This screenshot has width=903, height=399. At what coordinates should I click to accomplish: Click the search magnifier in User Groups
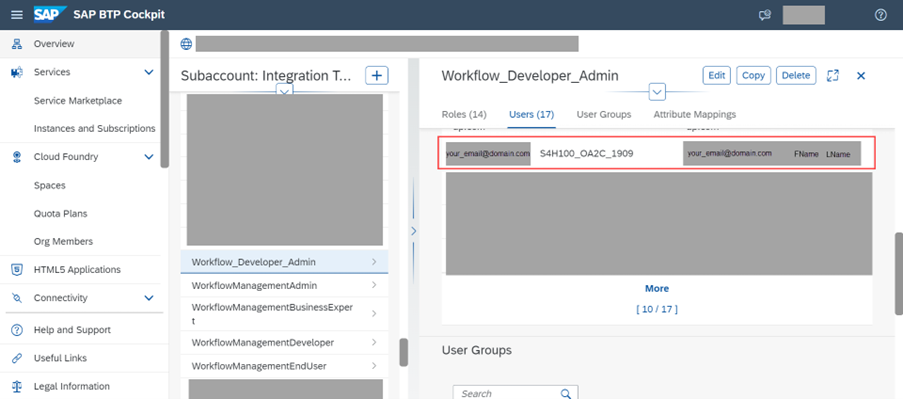566,393
